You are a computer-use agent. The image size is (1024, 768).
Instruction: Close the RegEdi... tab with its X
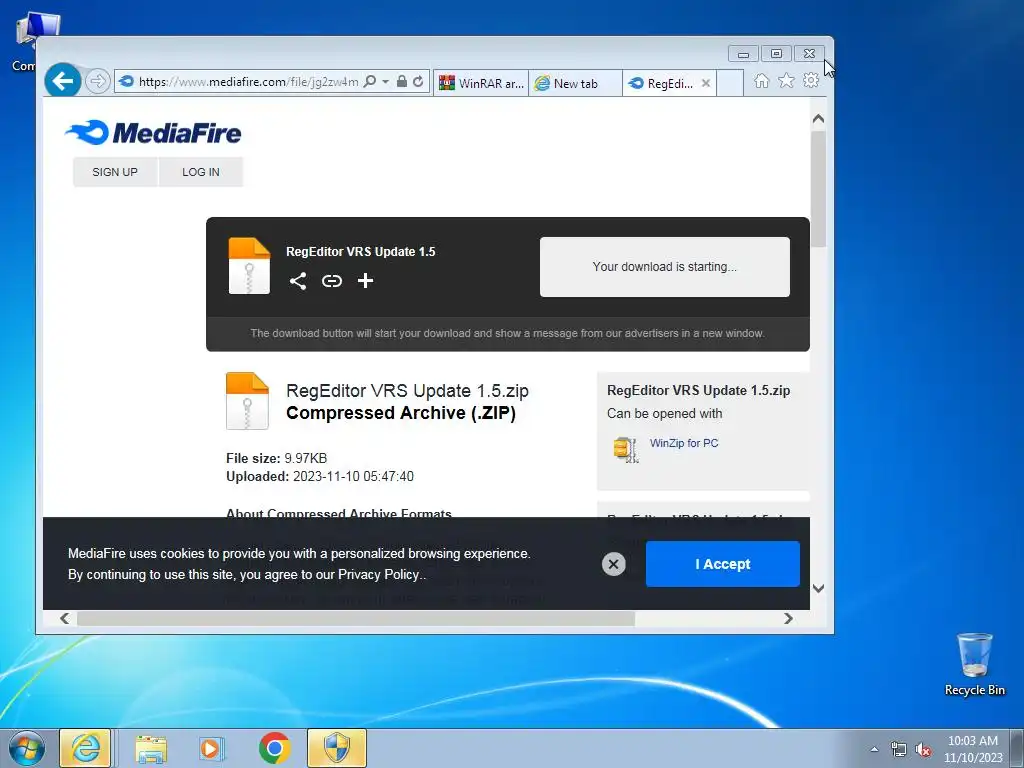pos(706,83)
